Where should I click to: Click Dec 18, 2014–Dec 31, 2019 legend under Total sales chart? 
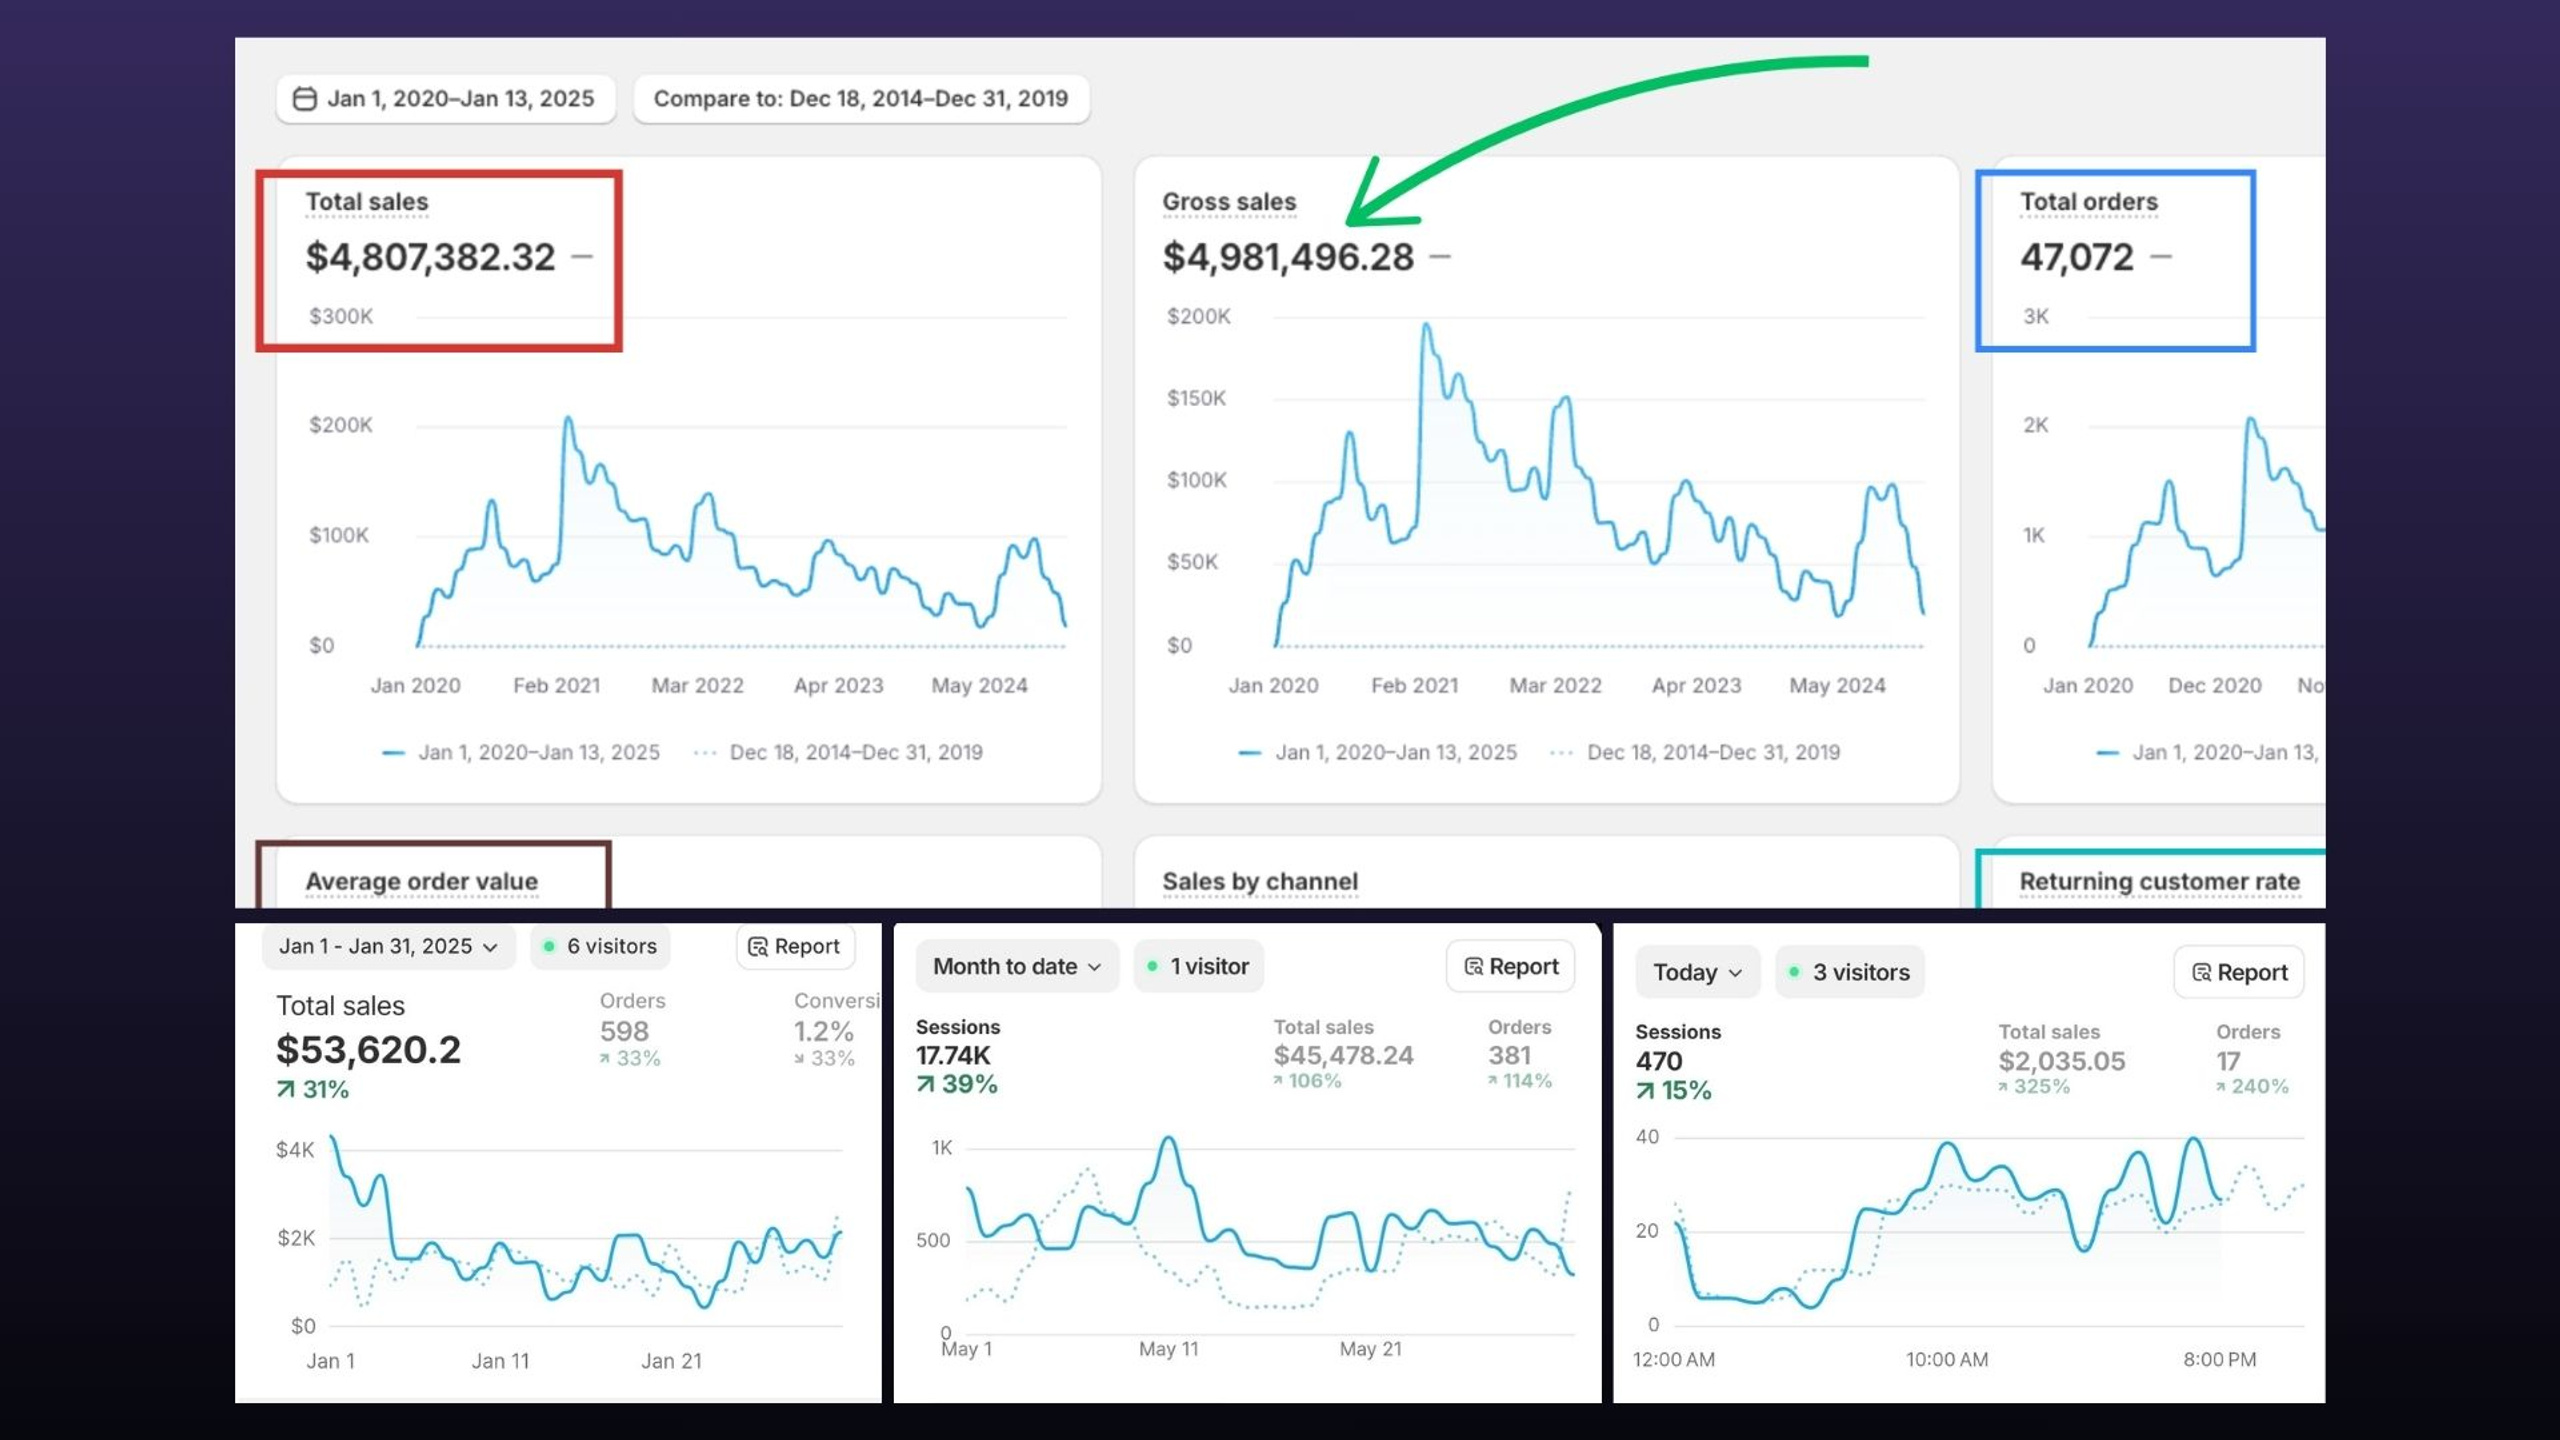838,752
